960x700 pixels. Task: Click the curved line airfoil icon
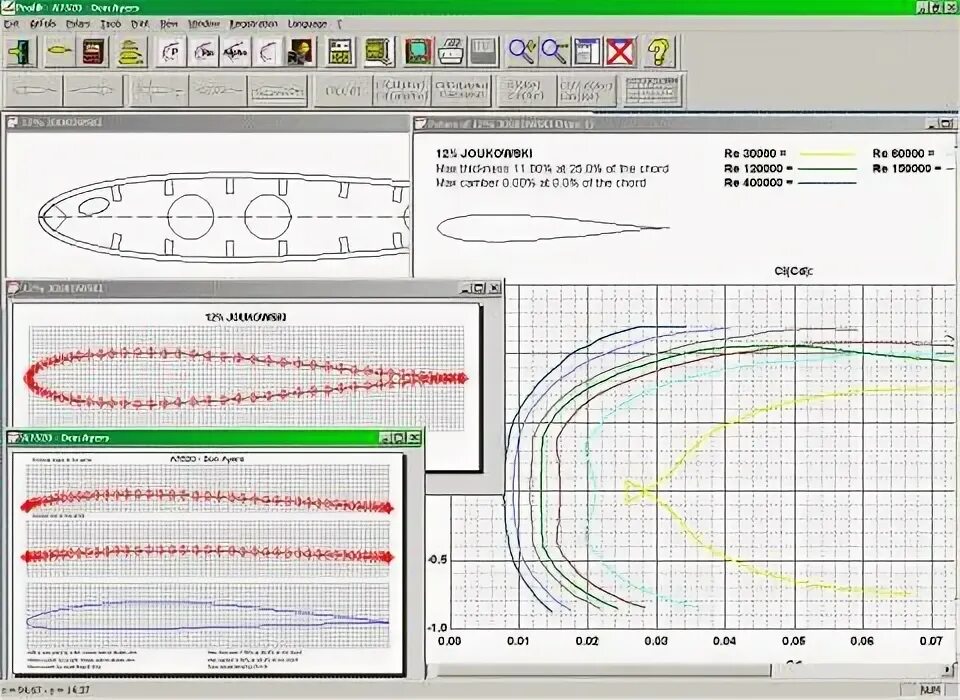coord(268,51)
